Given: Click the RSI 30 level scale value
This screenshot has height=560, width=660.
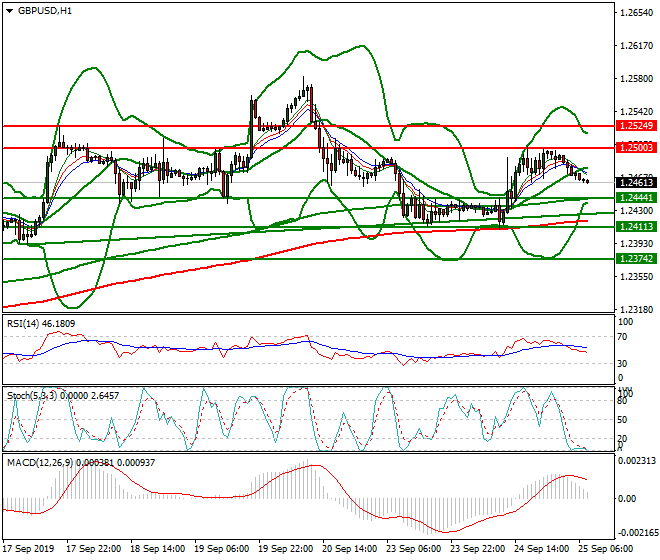Looking at the screenshot, I should (622, 363).
